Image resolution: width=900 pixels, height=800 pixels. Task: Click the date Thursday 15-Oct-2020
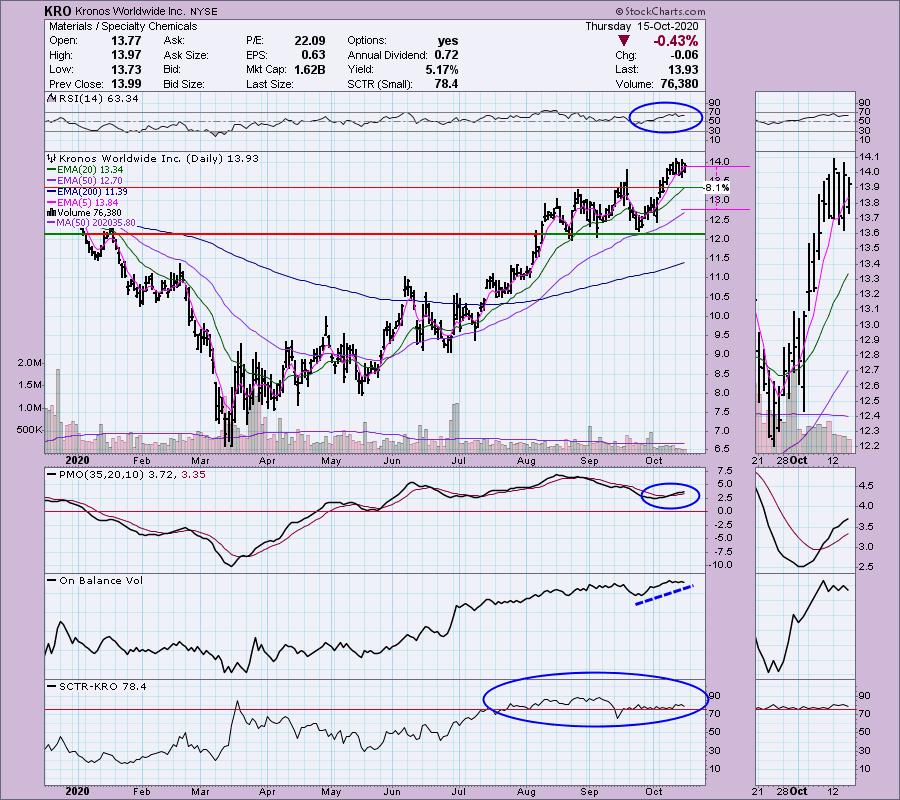642,26
